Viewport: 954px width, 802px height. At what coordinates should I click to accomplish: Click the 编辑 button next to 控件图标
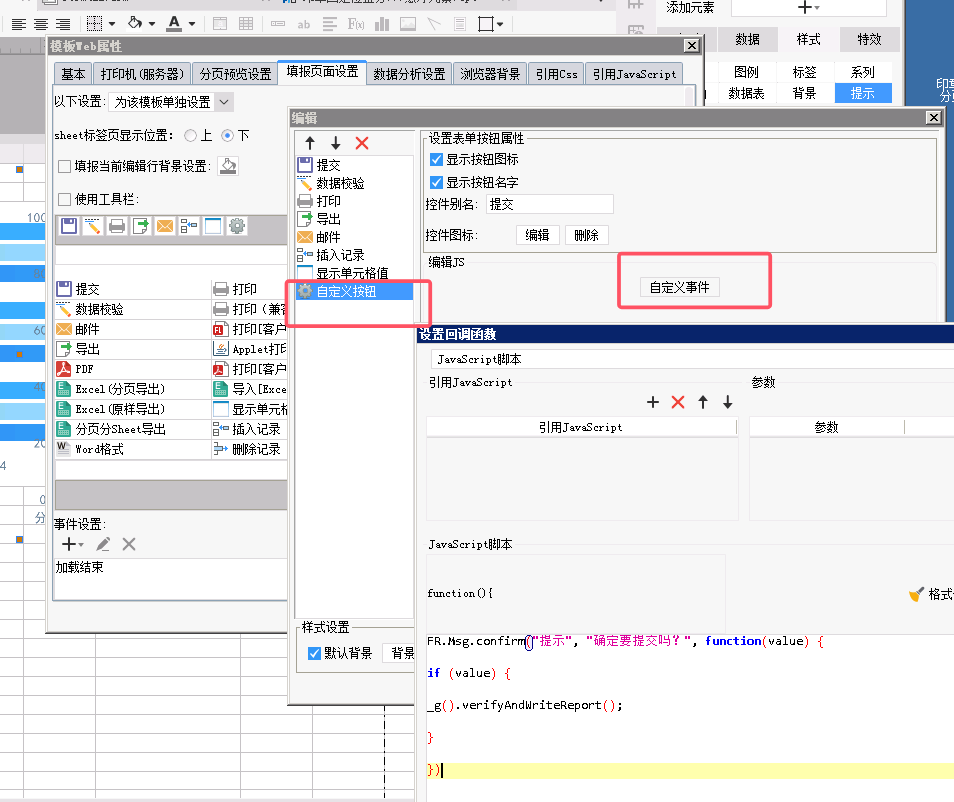tap(537, 235)
